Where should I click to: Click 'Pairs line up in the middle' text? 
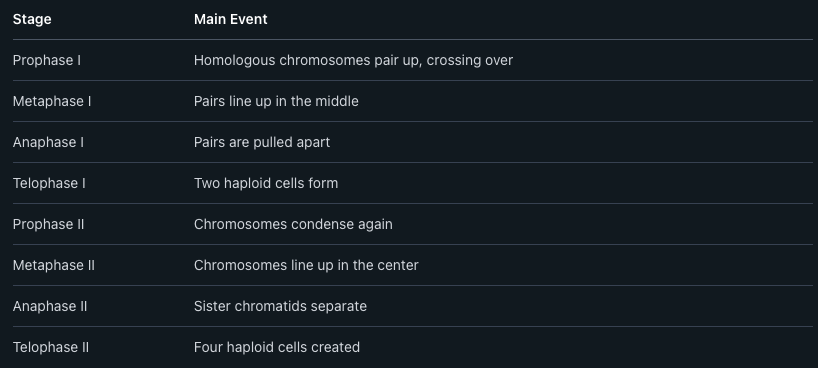point(276,101)
